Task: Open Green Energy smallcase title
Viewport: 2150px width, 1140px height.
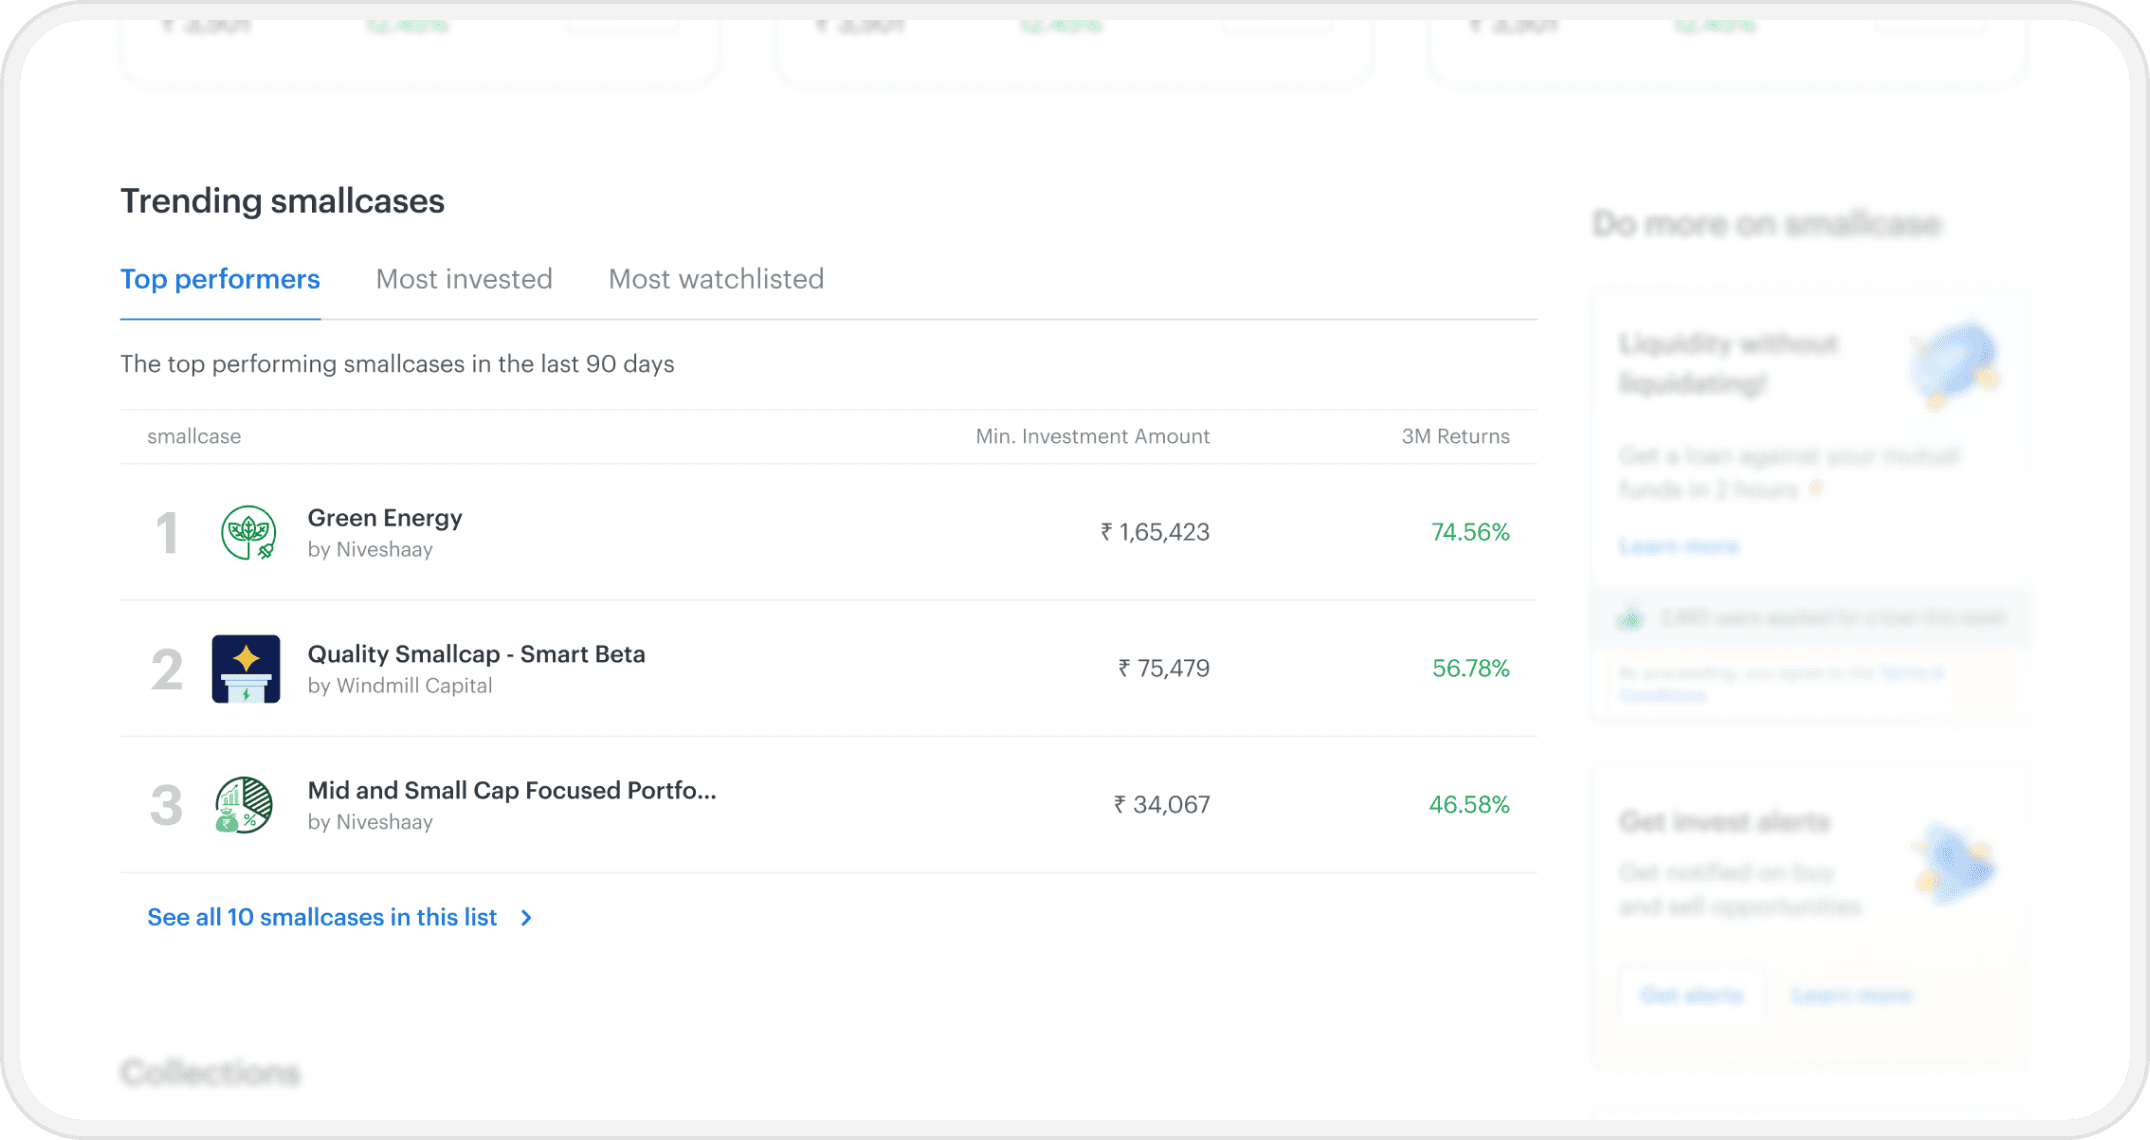Action: click(385, 518)
